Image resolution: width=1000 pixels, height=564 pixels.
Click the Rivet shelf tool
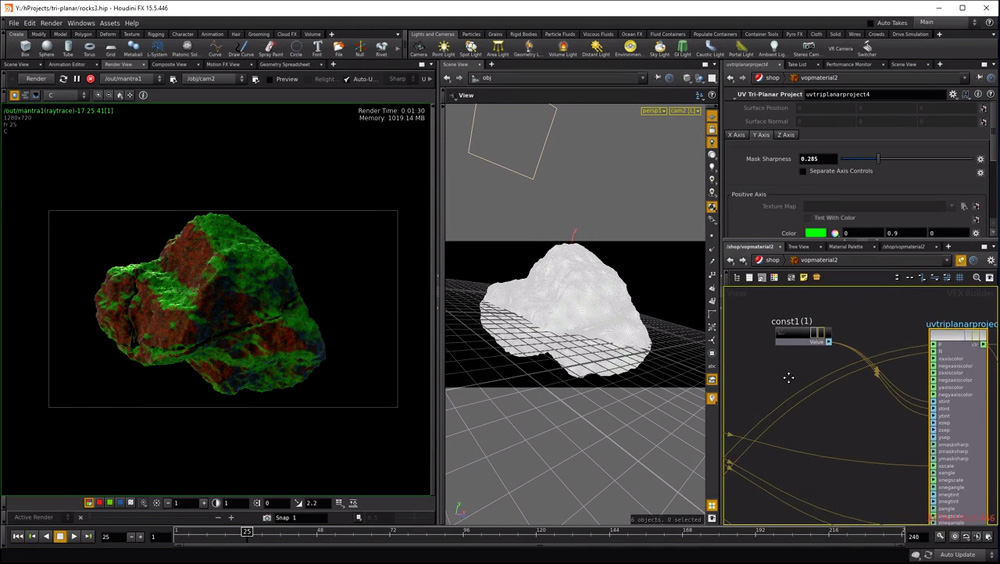pyautogui.click(x=381, y=48)
